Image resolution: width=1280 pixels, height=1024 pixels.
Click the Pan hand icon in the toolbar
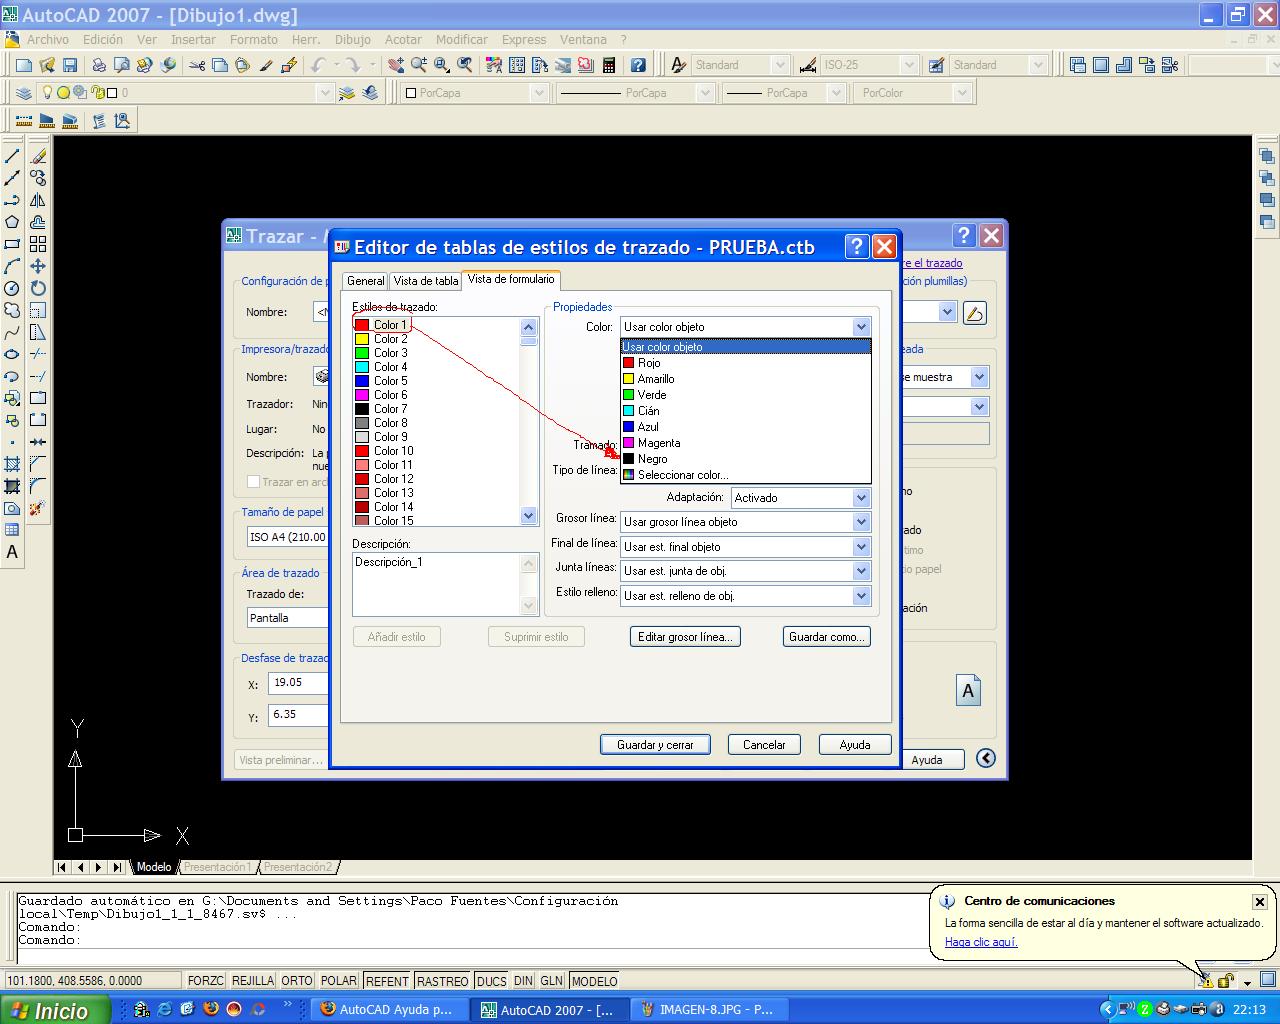[x=396, y=65]
